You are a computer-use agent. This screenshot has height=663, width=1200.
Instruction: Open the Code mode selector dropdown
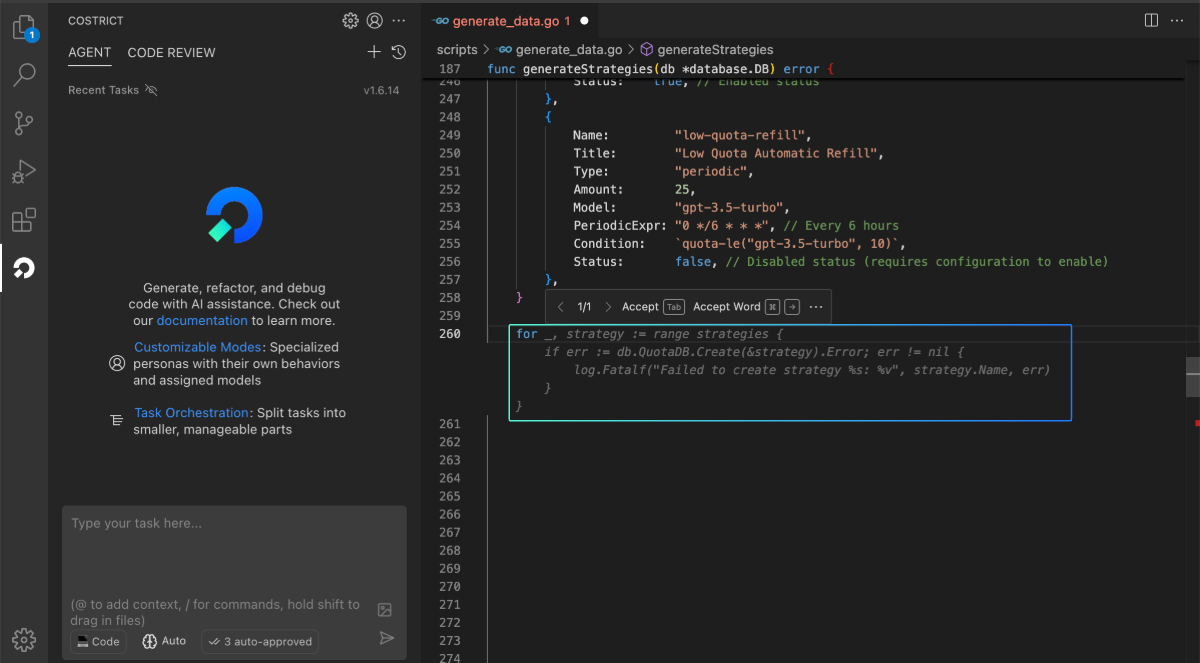tap(98, 641)
